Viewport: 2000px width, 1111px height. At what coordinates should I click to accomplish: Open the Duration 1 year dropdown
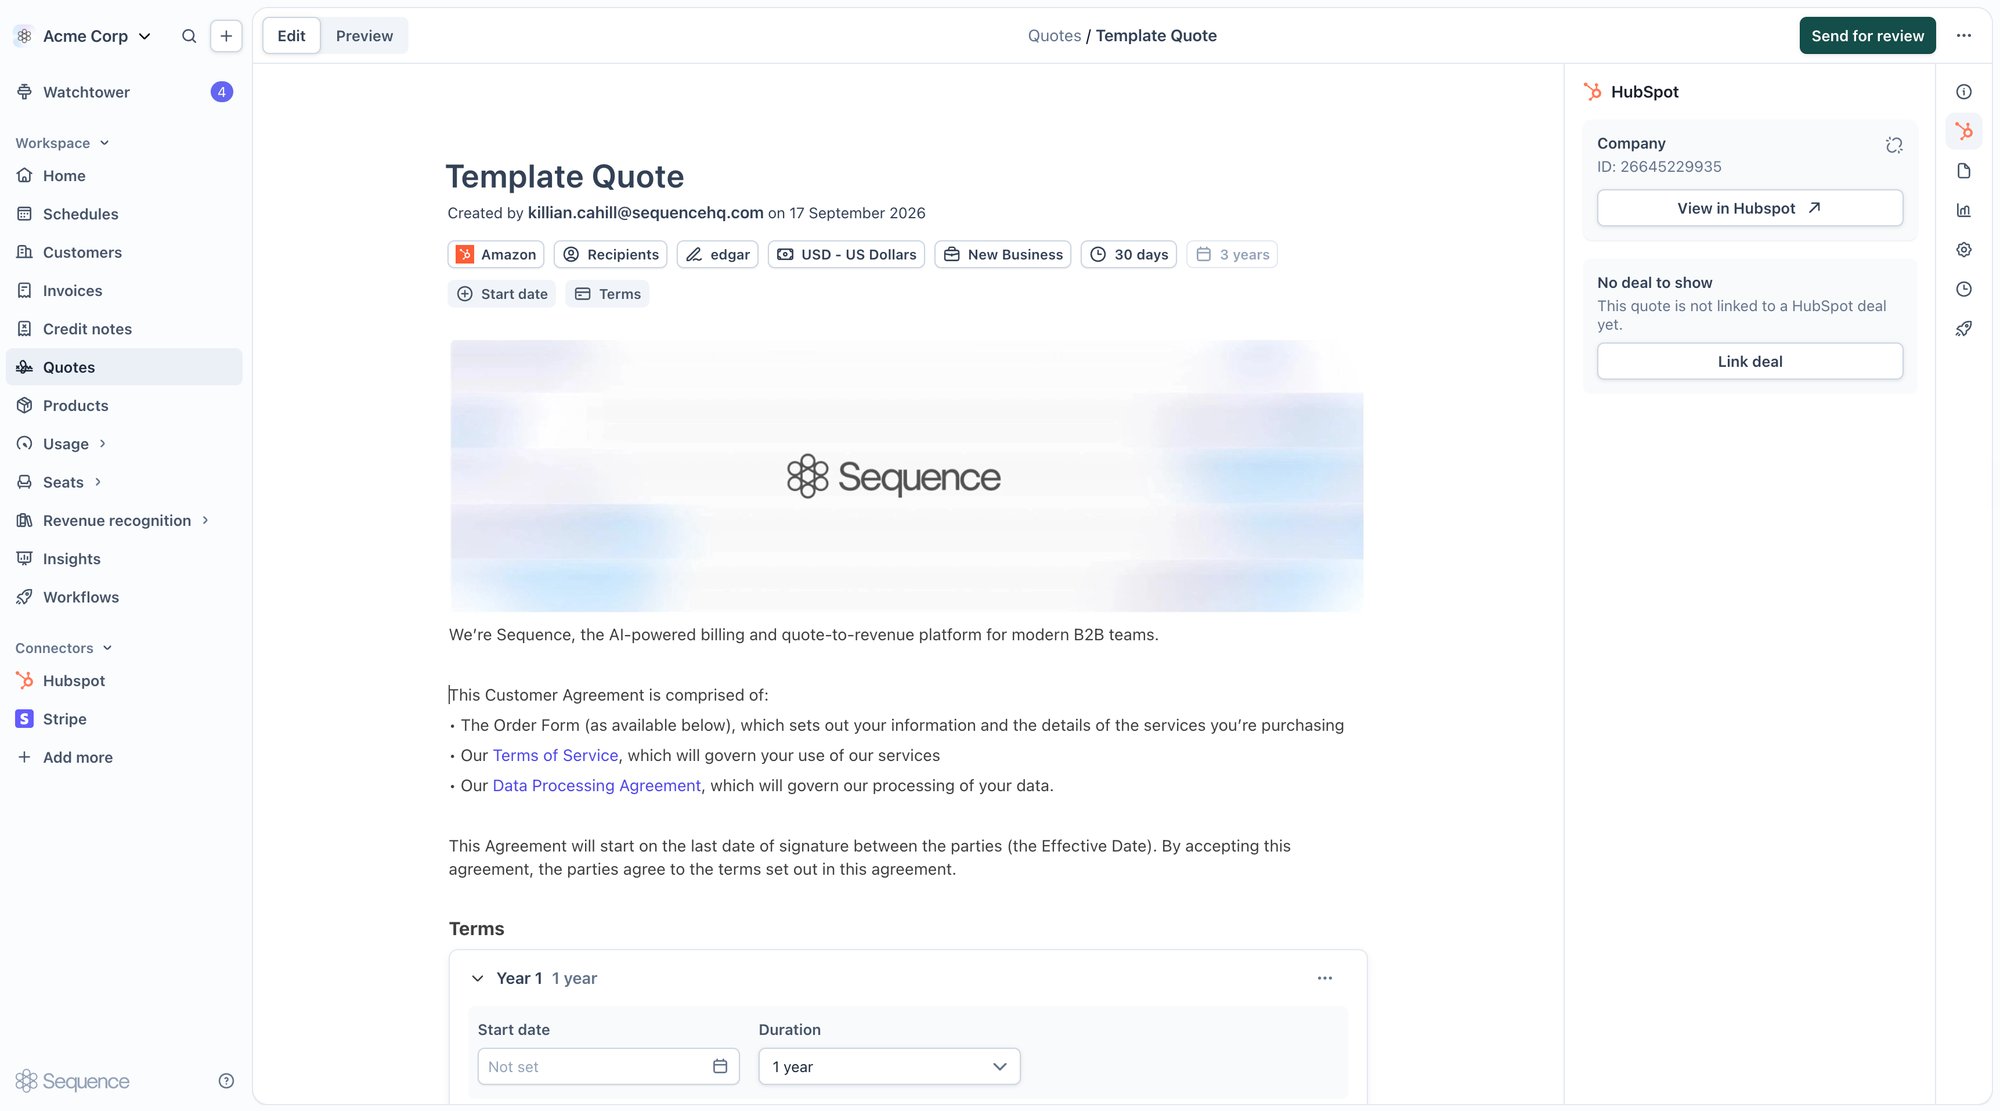click(x=889, y=1067)
